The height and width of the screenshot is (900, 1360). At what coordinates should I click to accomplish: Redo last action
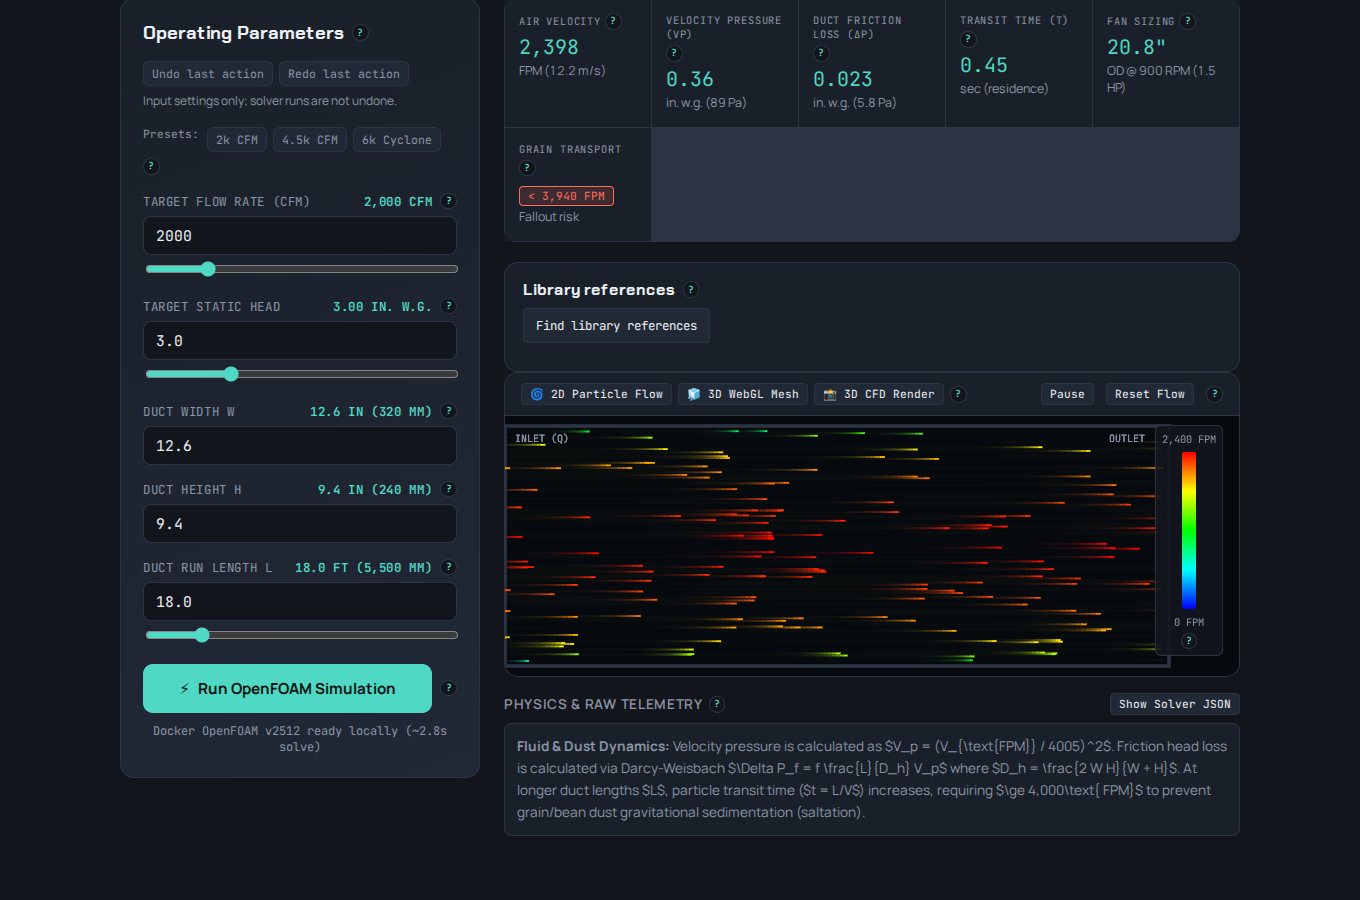[x=344, y=74]
